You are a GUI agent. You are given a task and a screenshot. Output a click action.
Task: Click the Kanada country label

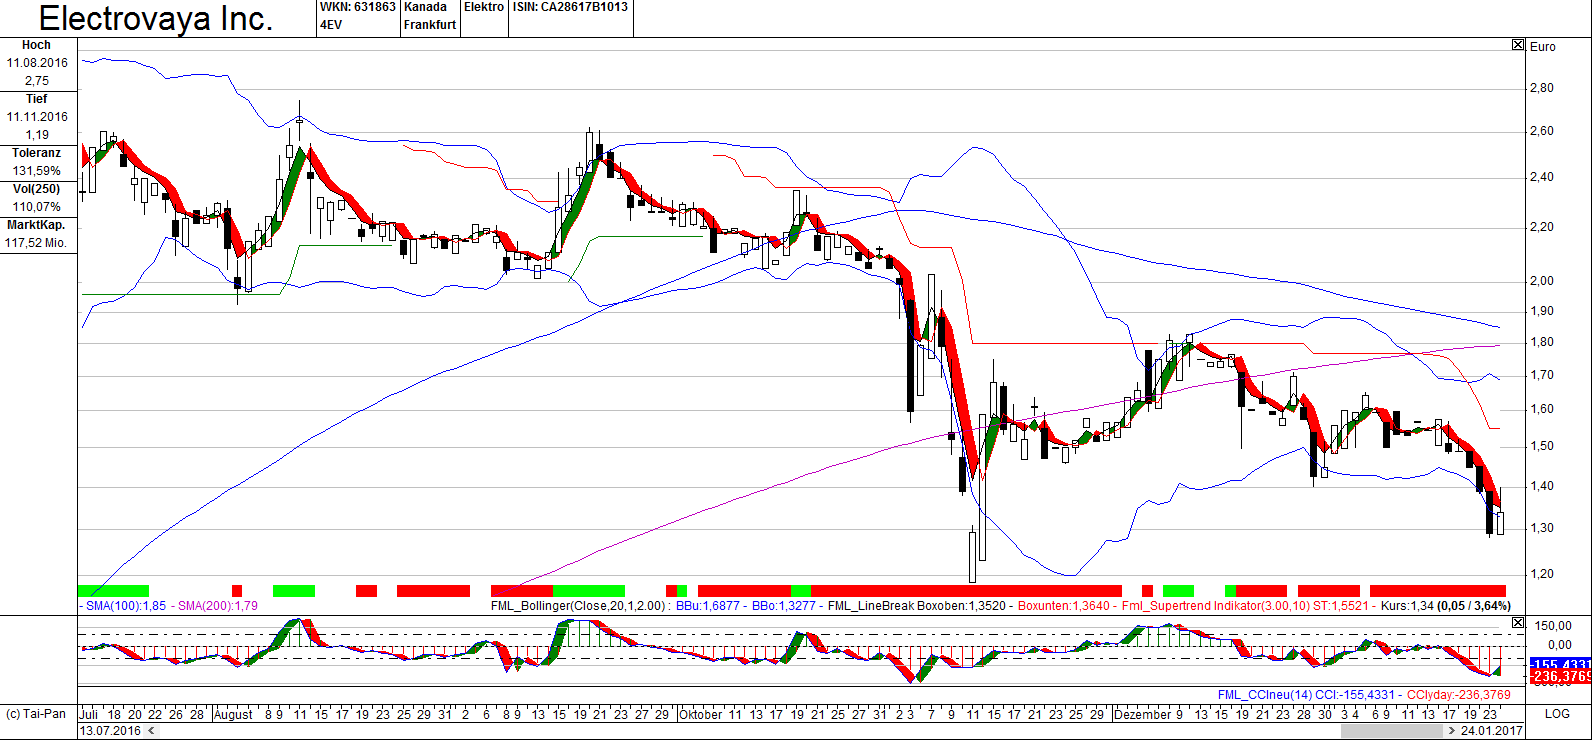point(426,7)
